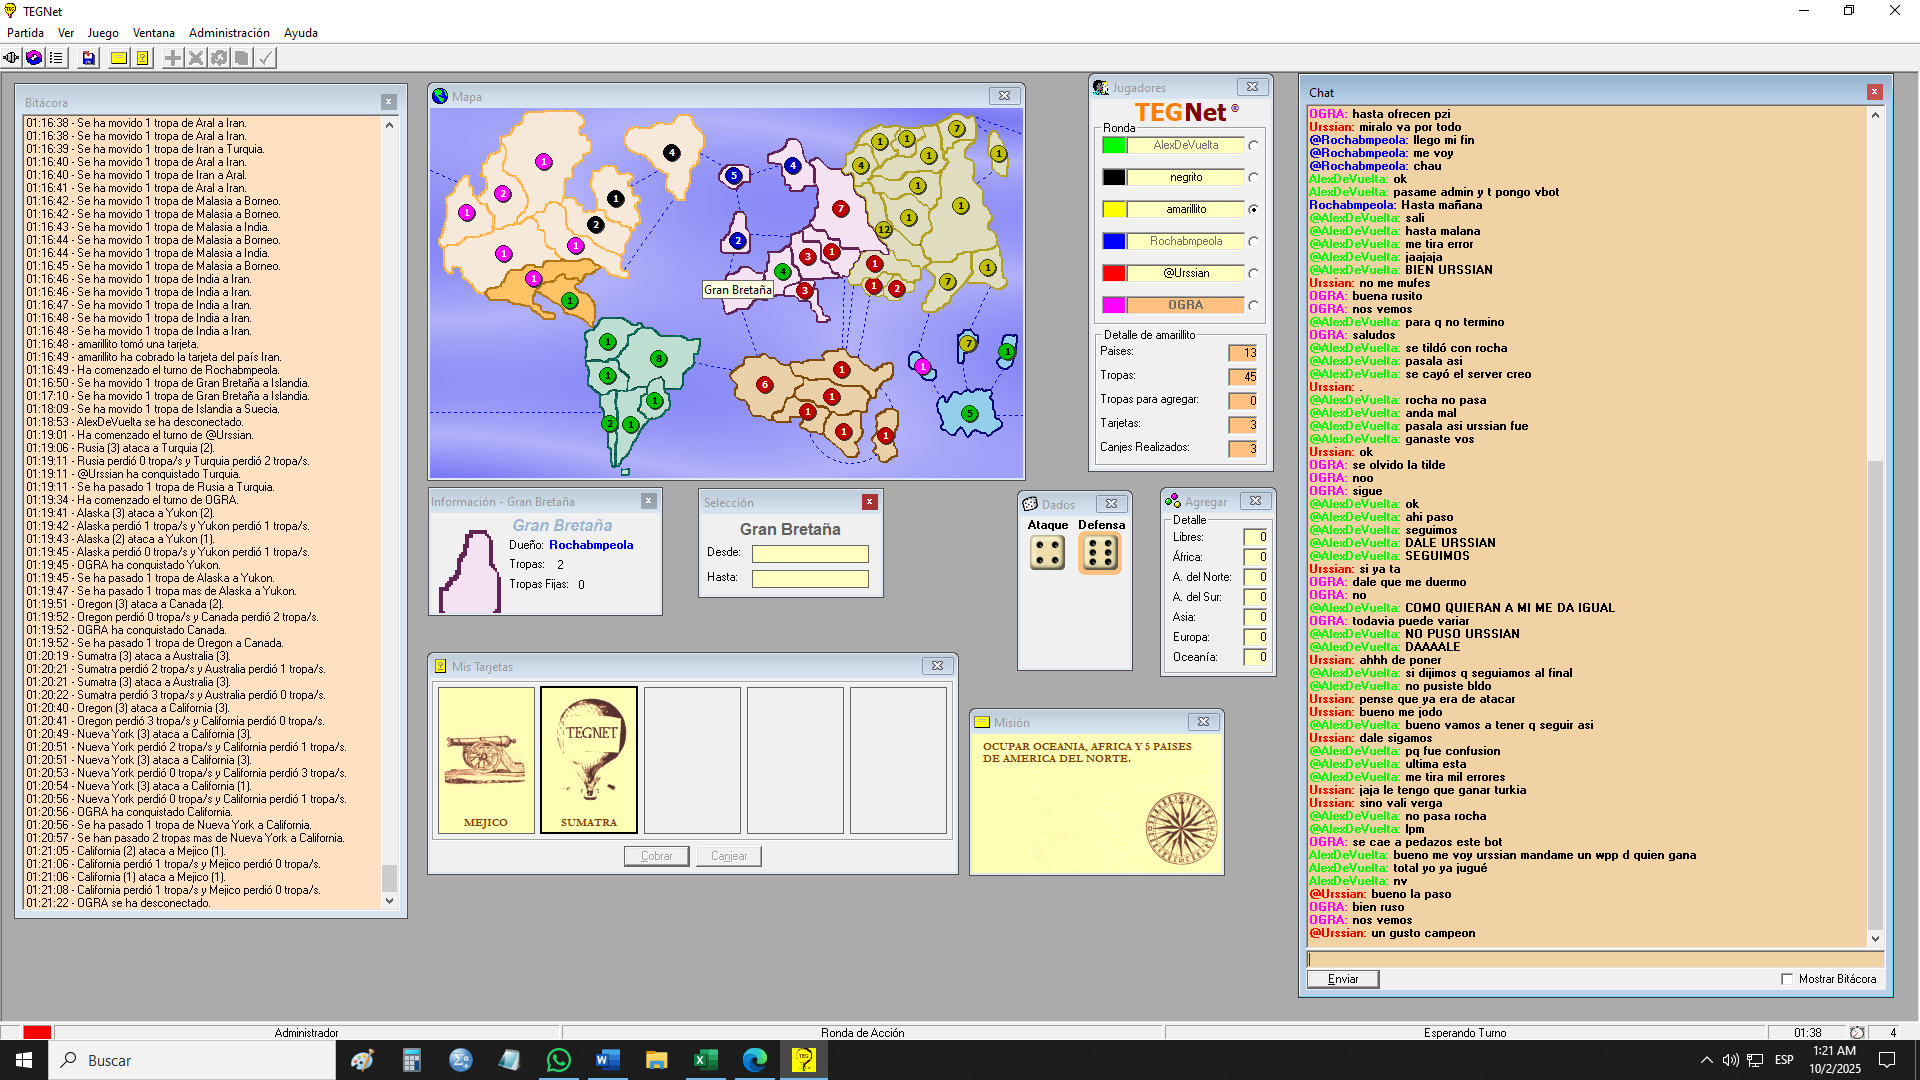The width and height of the screenshot is (1920, 1080).
Task: Click the save game floppy icon
Action: (x=89, y=58)
